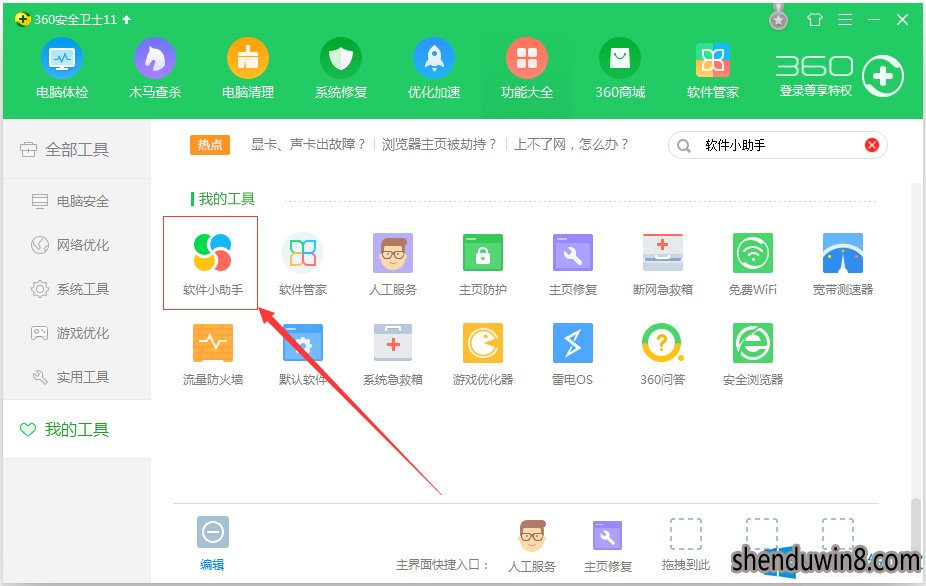926x586 pixels.
Task: Open 功能大全 grid icon
Action: coord(527,58)
